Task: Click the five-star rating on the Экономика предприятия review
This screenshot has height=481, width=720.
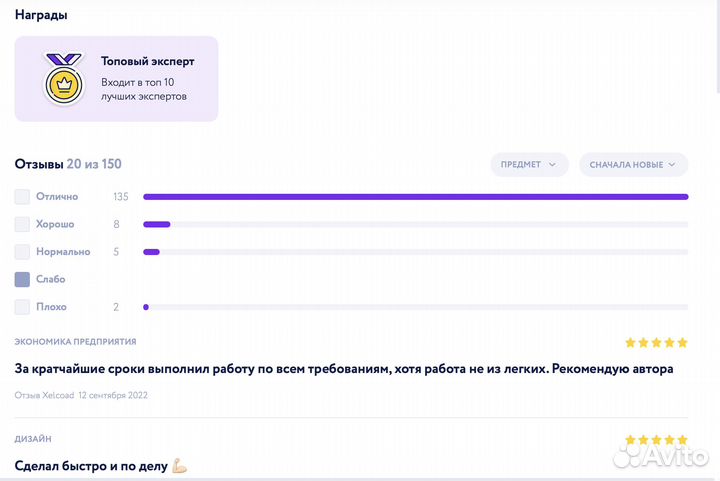Action: [x=656, y=342]
